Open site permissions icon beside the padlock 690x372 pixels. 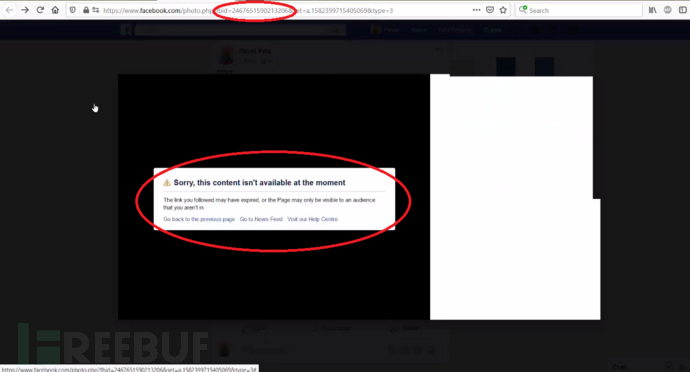pyautogui.click(x=95, y=10)
